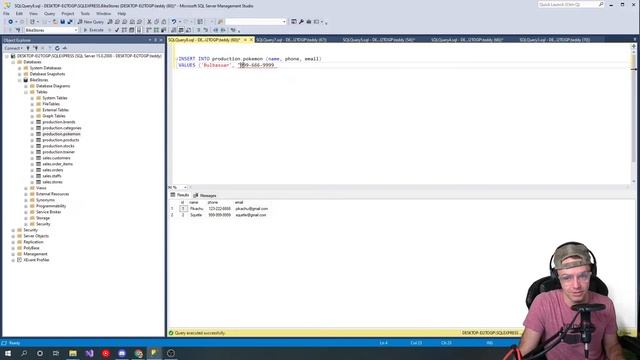
Task: Open the Discord taskbar icon
Action: tap(122, 353)
